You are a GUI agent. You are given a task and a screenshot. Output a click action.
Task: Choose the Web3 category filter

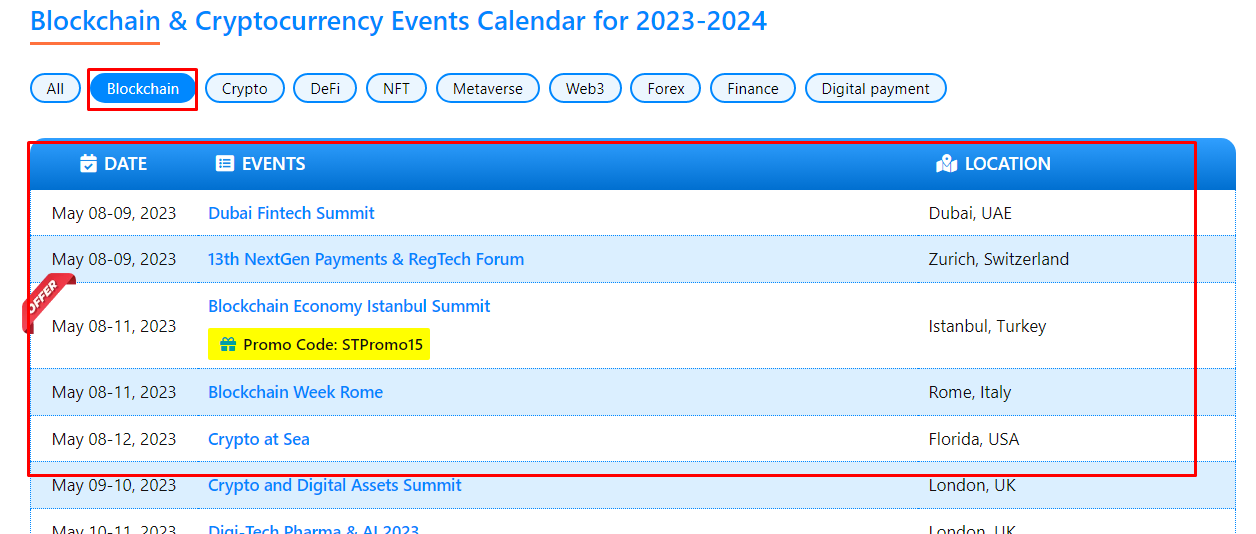(585, 89)
